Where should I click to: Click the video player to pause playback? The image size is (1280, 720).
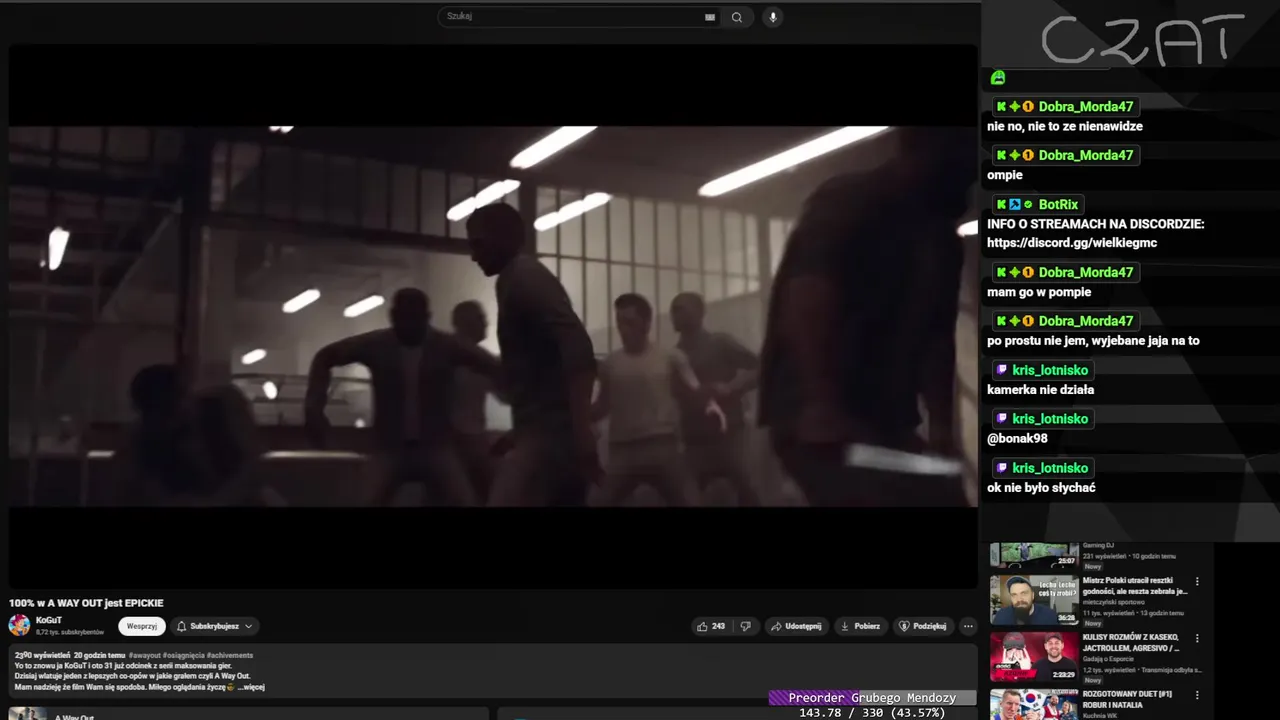(493, 316)
